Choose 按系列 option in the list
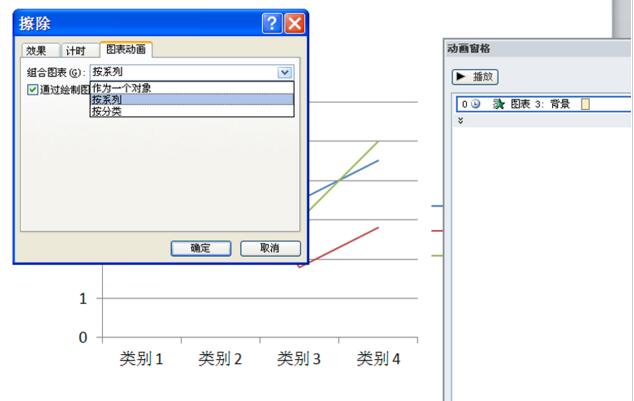The image size is (634, 401). tap(191, 99)
